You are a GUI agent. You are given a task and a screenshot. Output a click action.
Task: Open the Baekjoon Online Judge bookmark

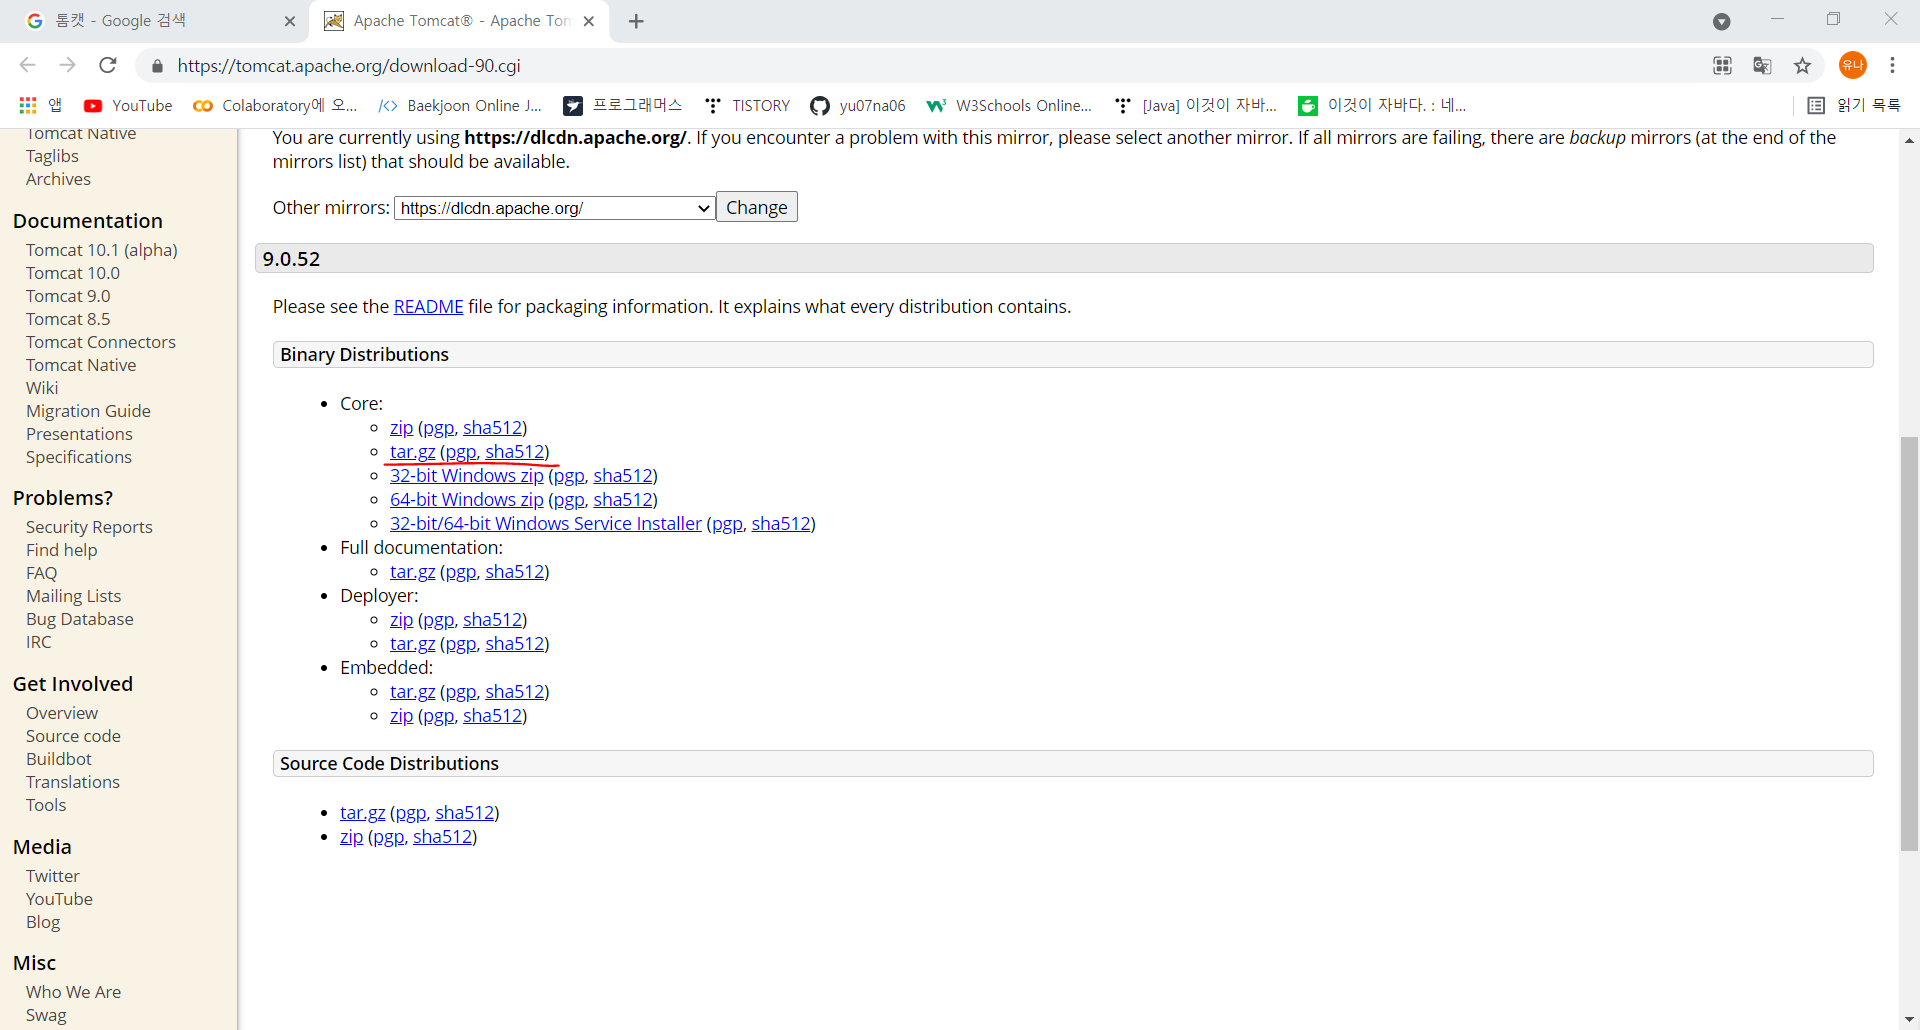(460, 105)
